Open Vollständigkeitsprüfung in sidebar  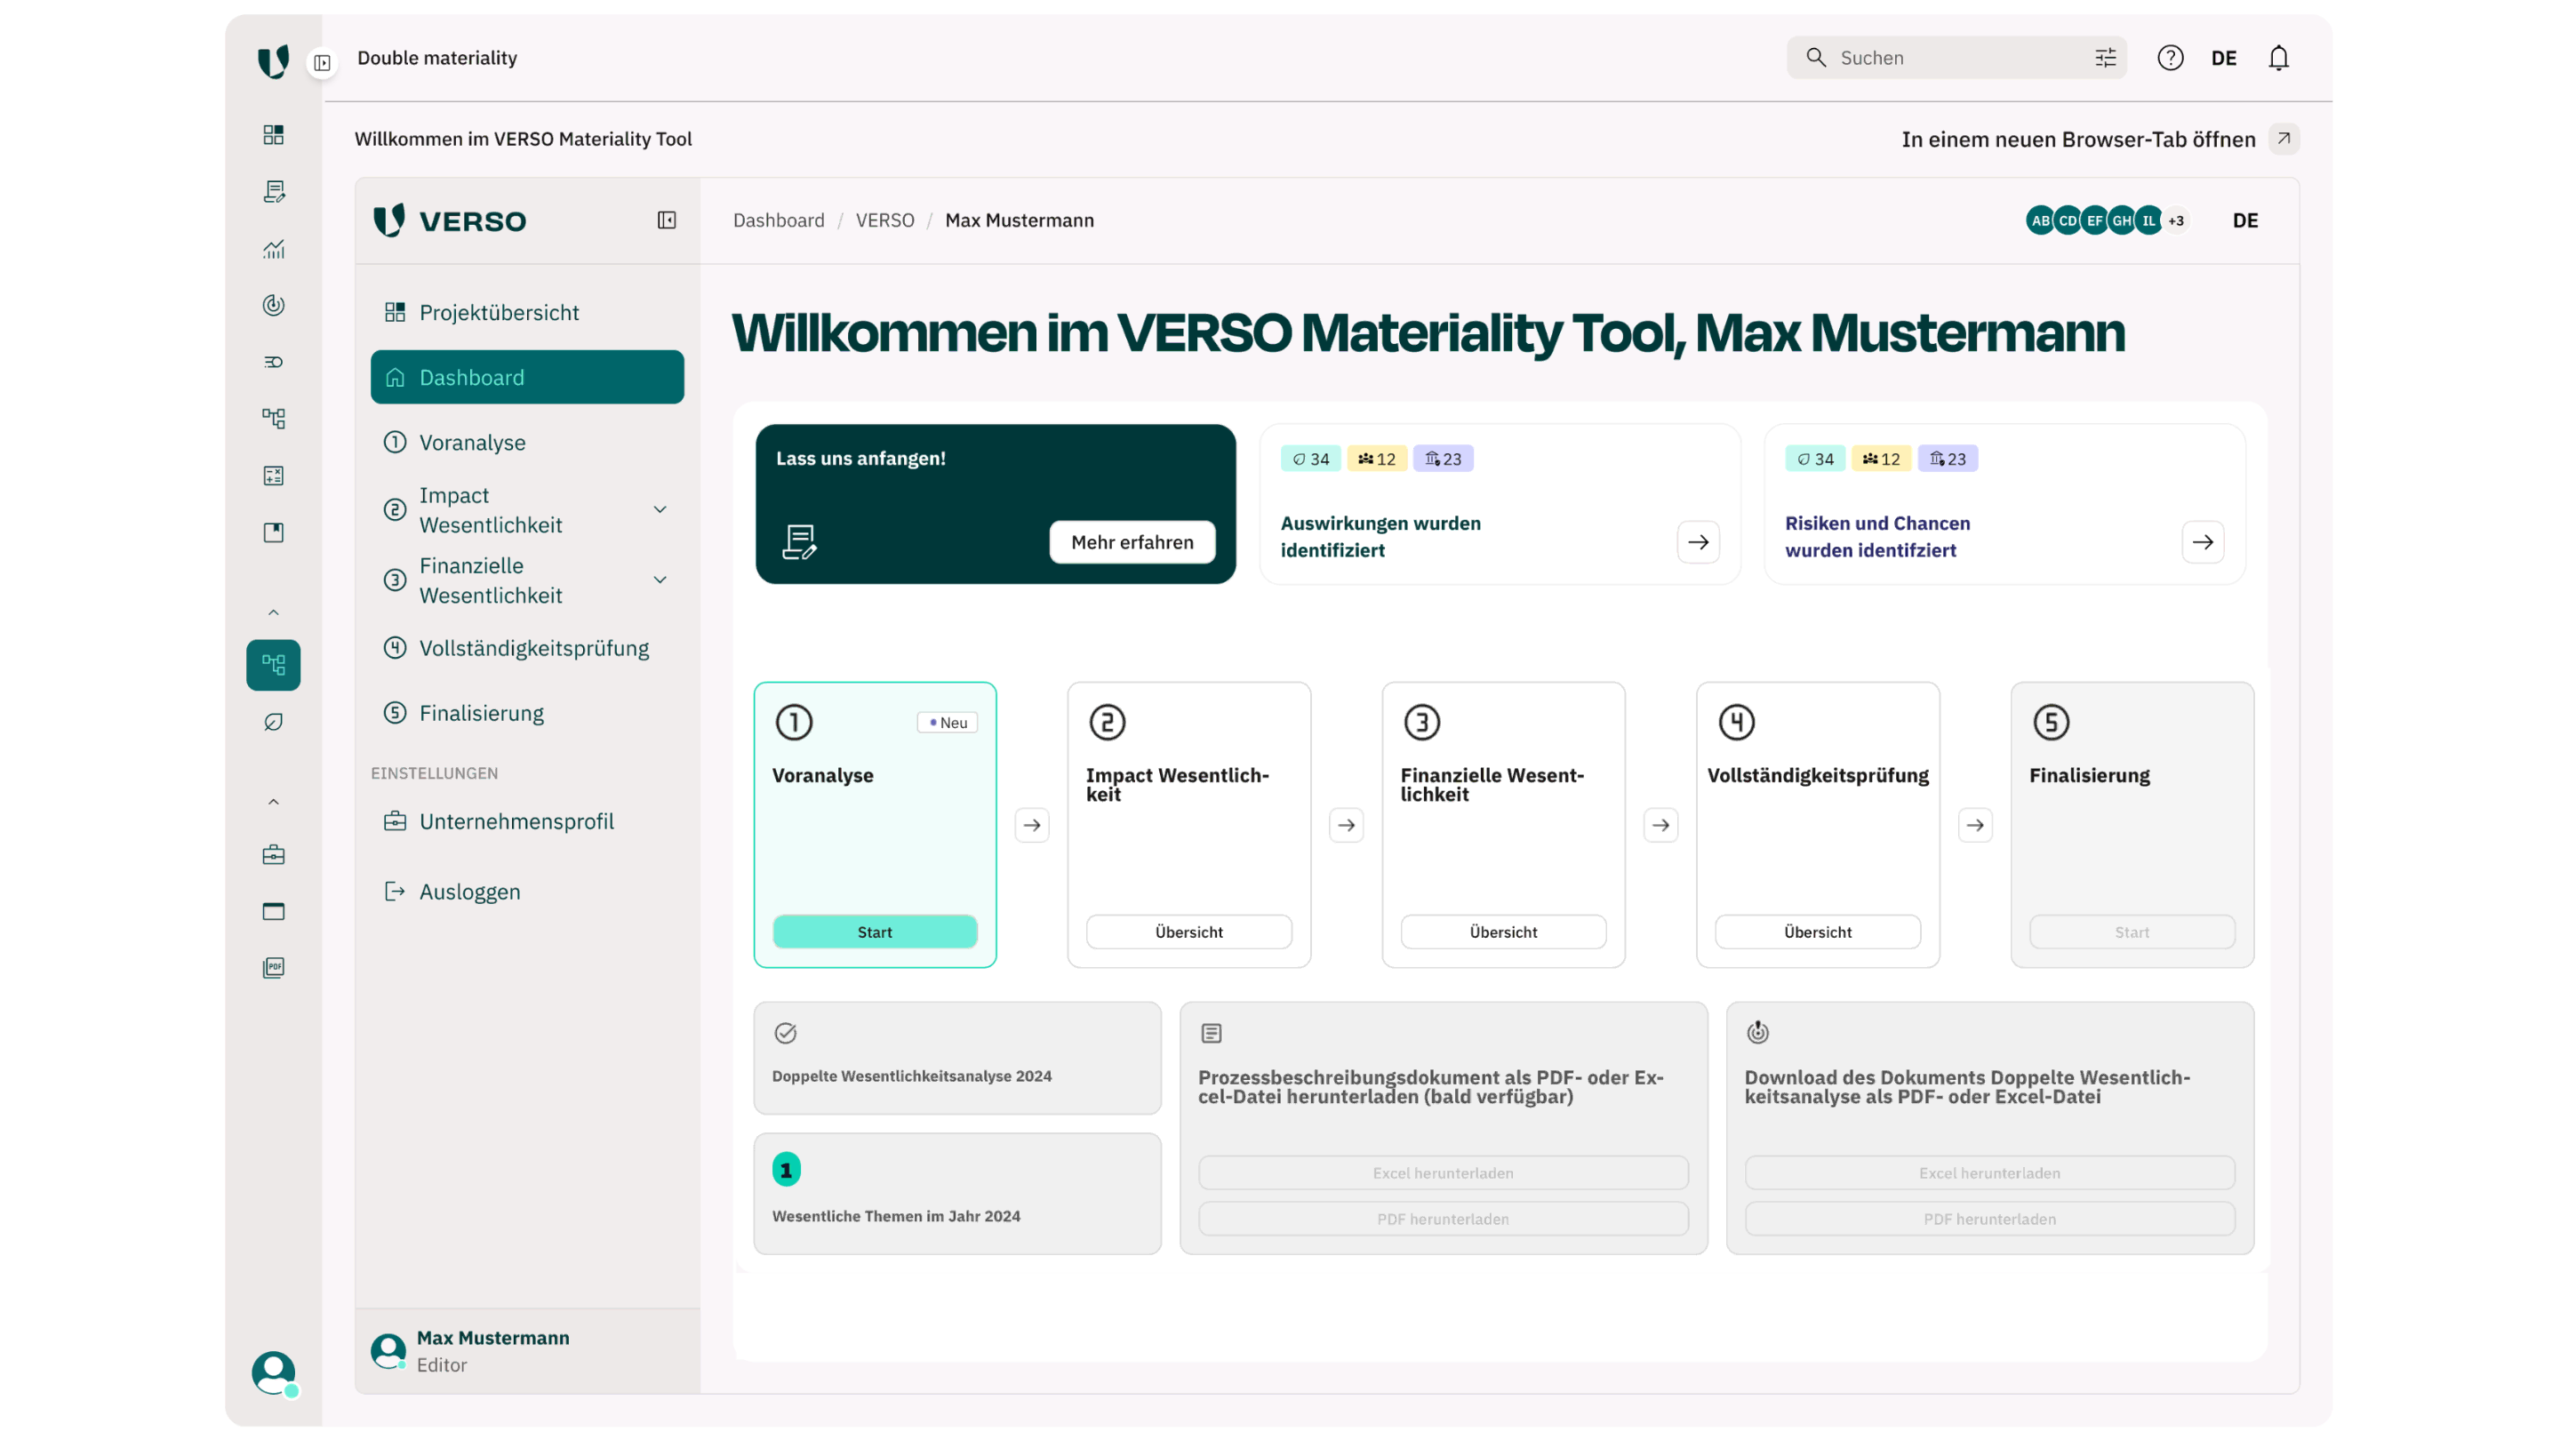click(527, 647)
